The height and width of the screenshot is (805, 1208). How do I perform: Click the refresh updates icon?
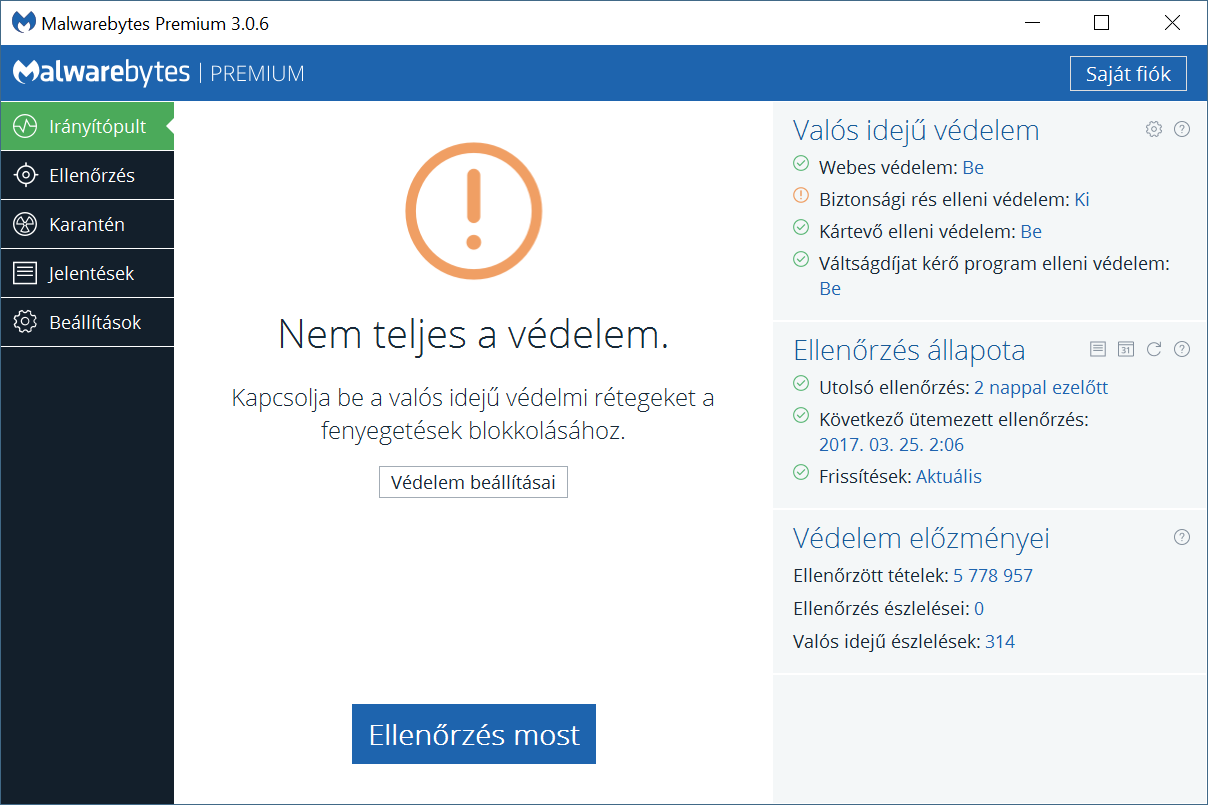pos(1154,349)
